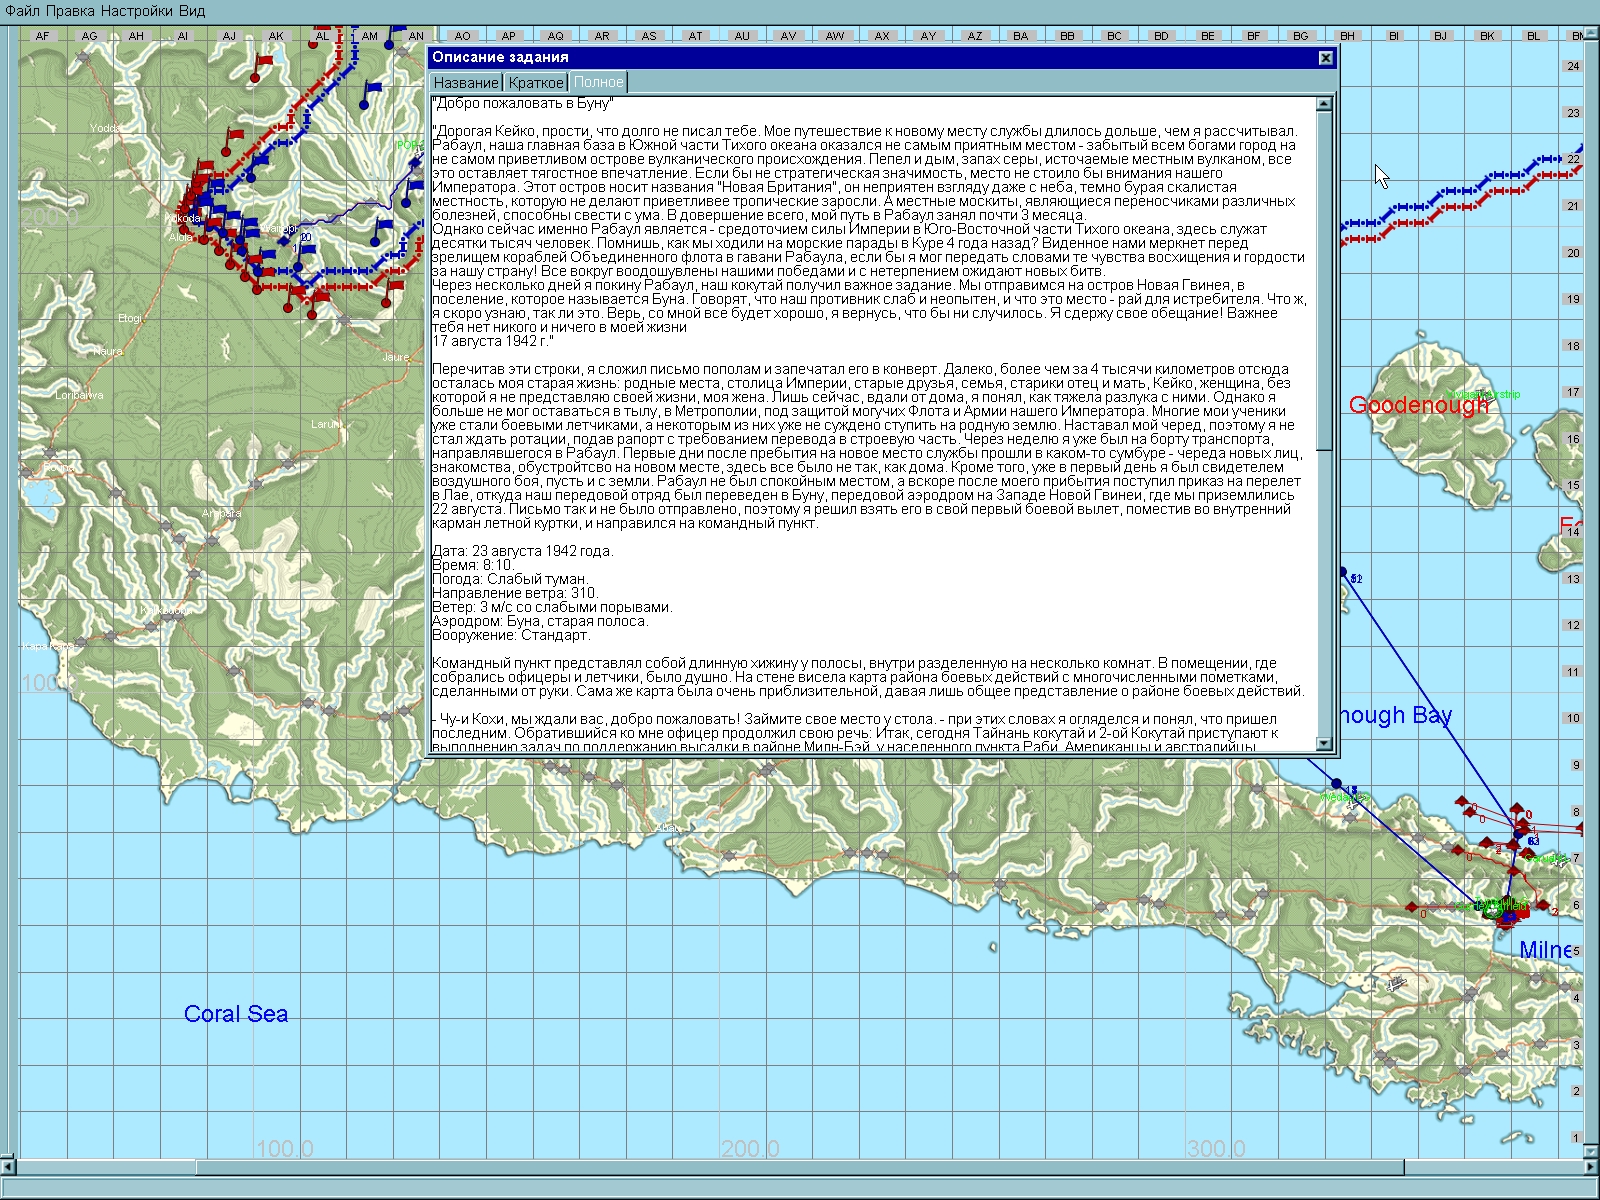Open the Файл menu
1600x1200 pixels.
tap(23, 11)
